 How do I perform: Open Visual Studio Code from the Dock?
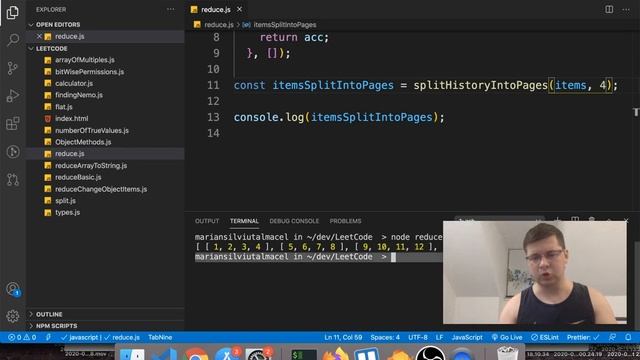(164, 354)
